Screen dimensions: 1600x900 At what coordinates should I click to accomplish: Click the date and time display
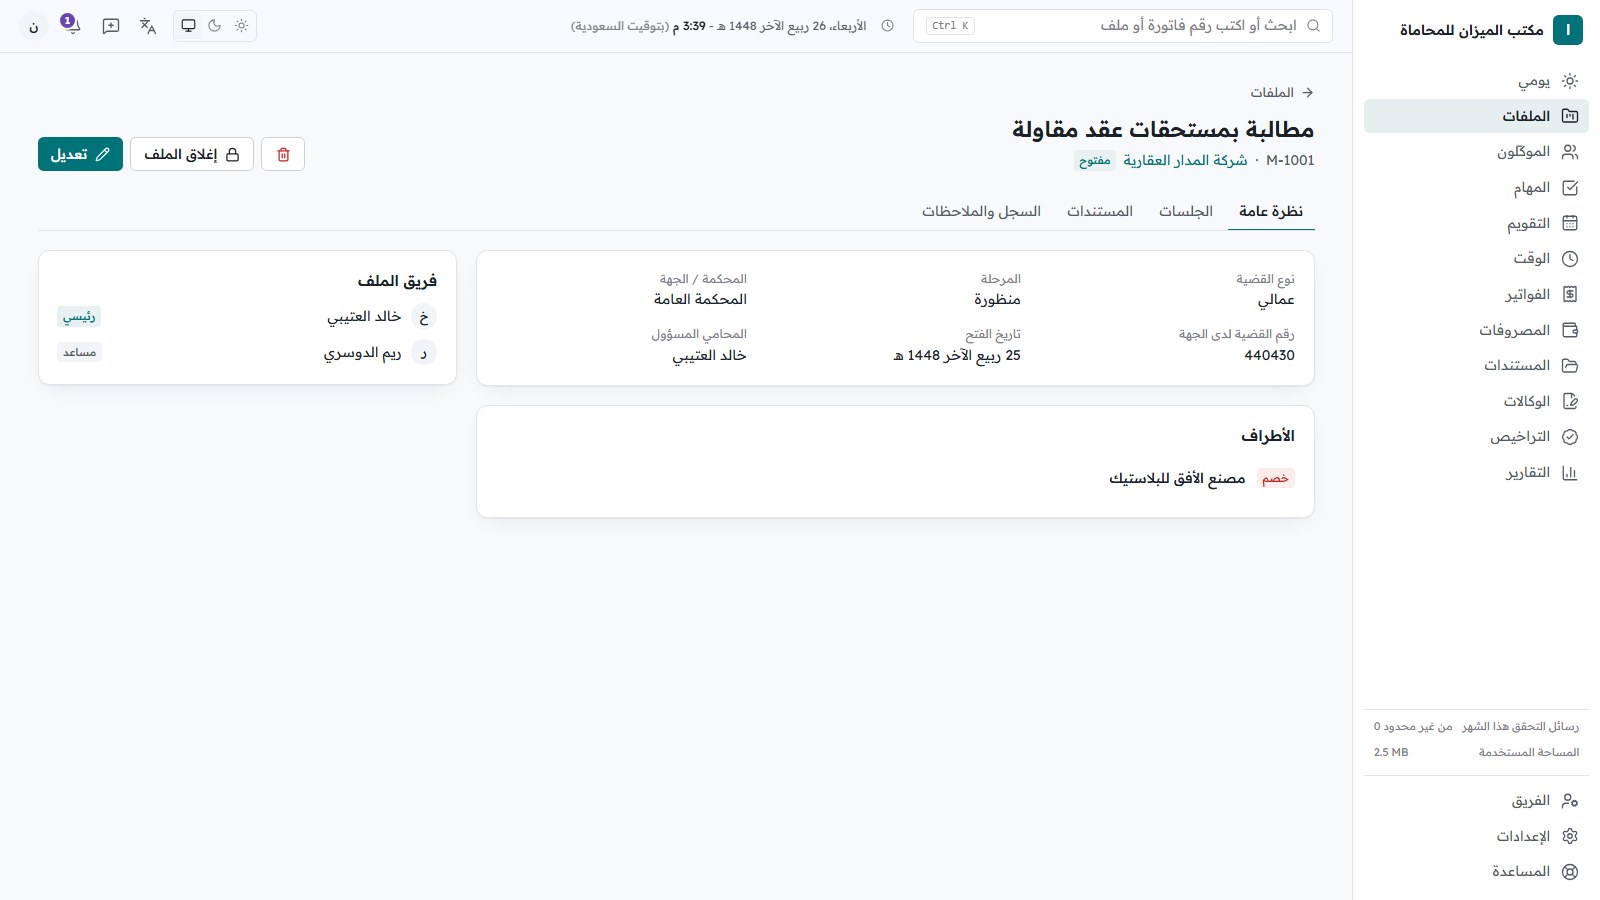(718, 26)
